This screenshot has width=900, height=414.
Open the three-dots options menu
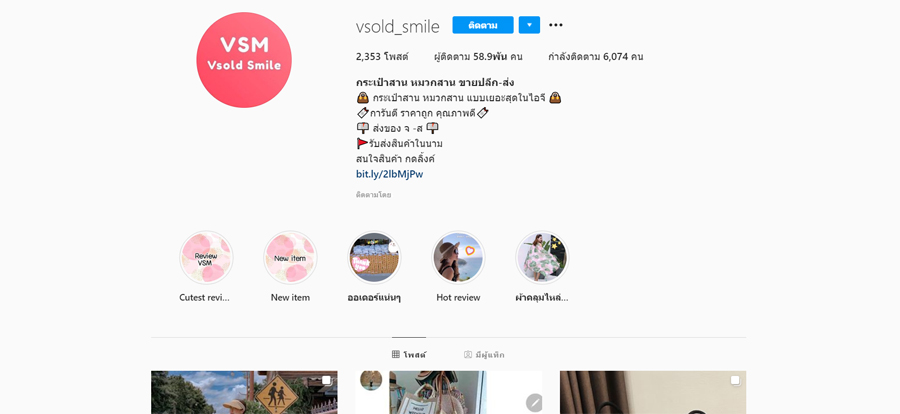tap(555, 25)
